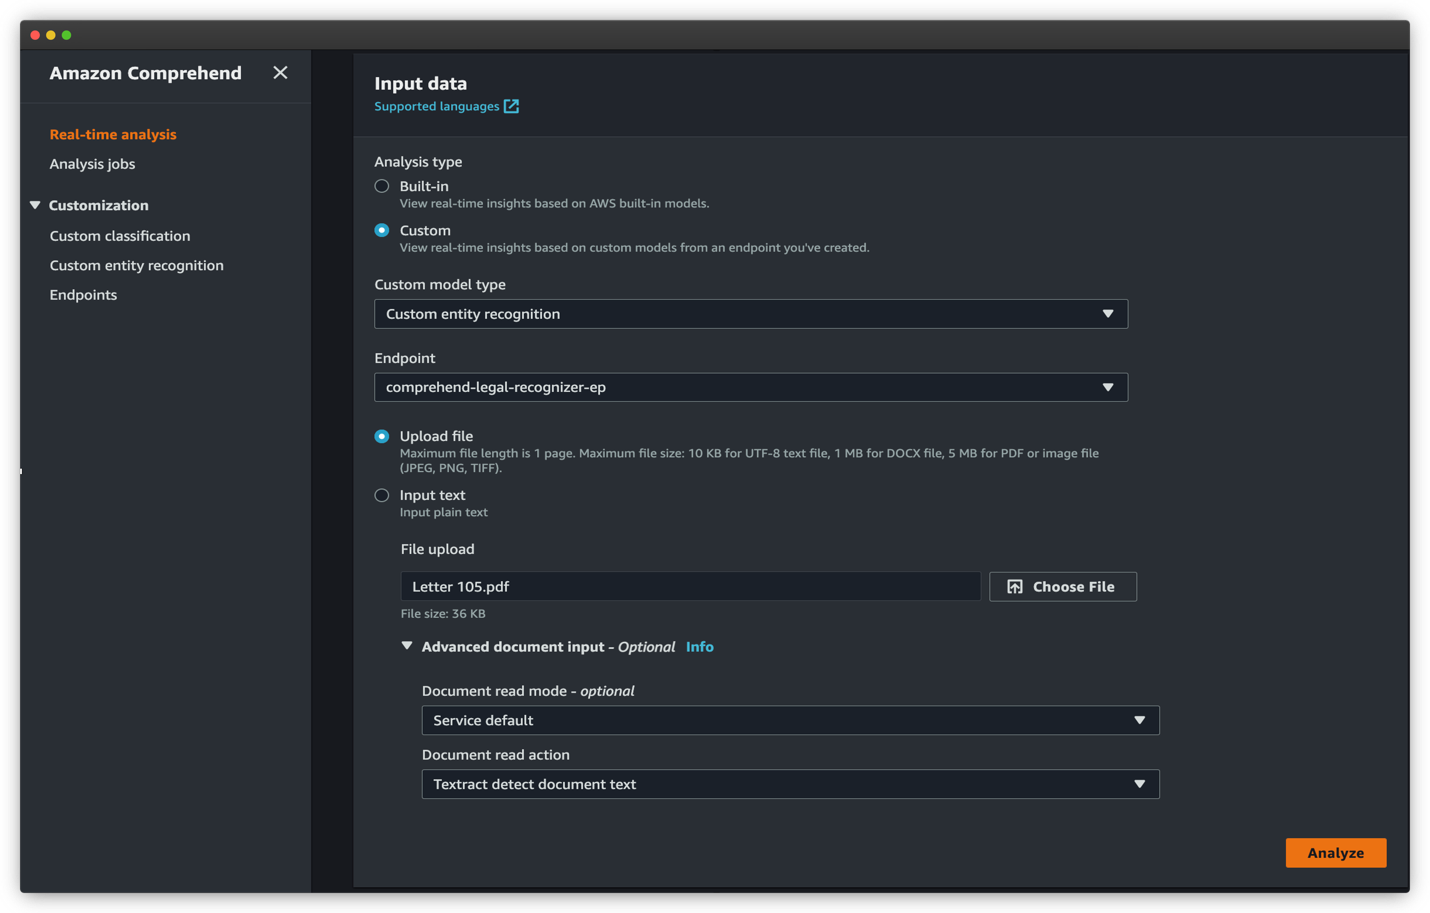The height and width of the screenshot is (913, 1430).
Task: Enable the Upload file option
Action: click(381, 436)
